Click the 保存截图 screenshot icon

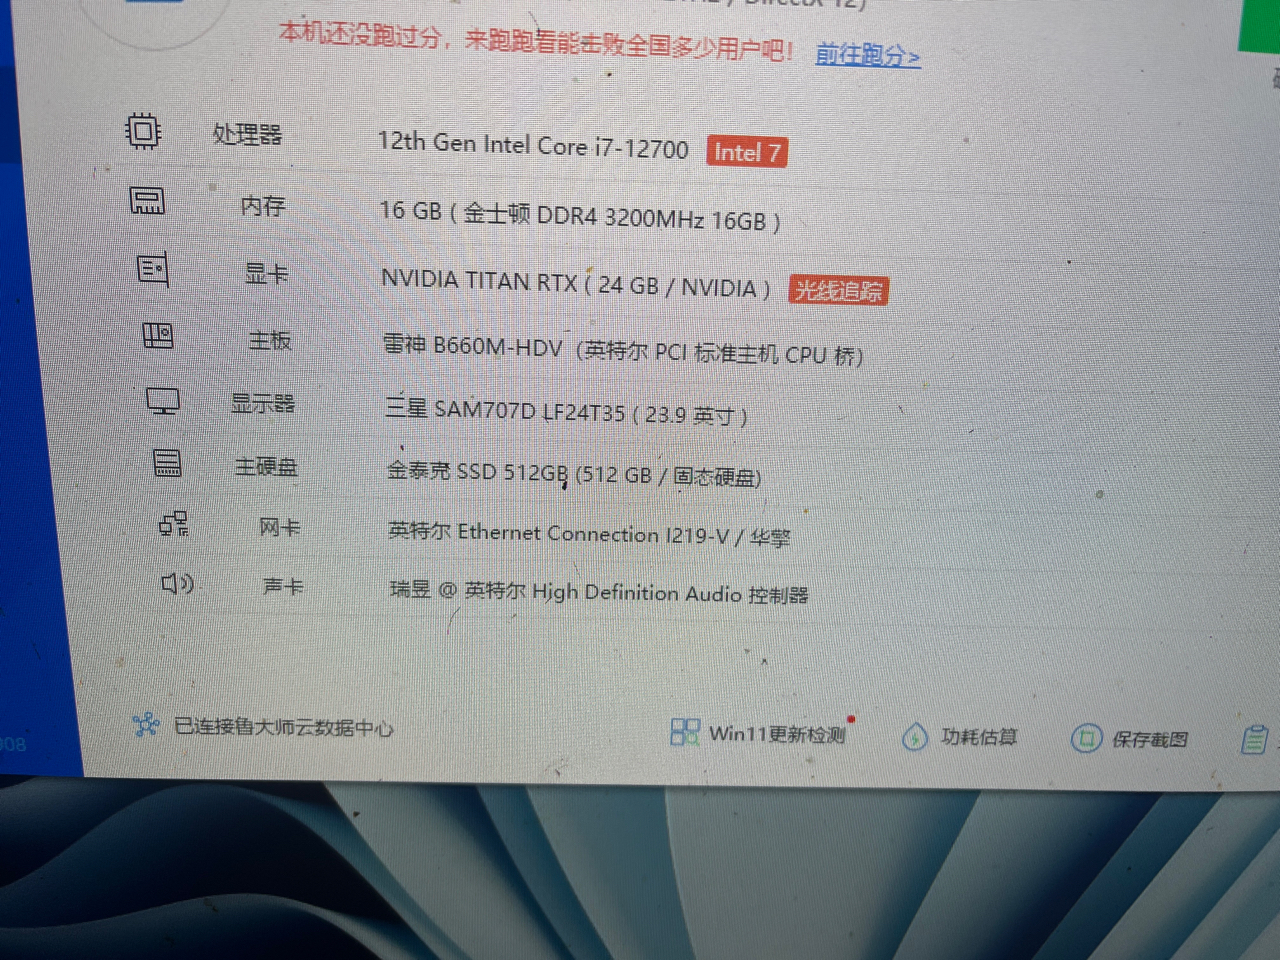1086,739
